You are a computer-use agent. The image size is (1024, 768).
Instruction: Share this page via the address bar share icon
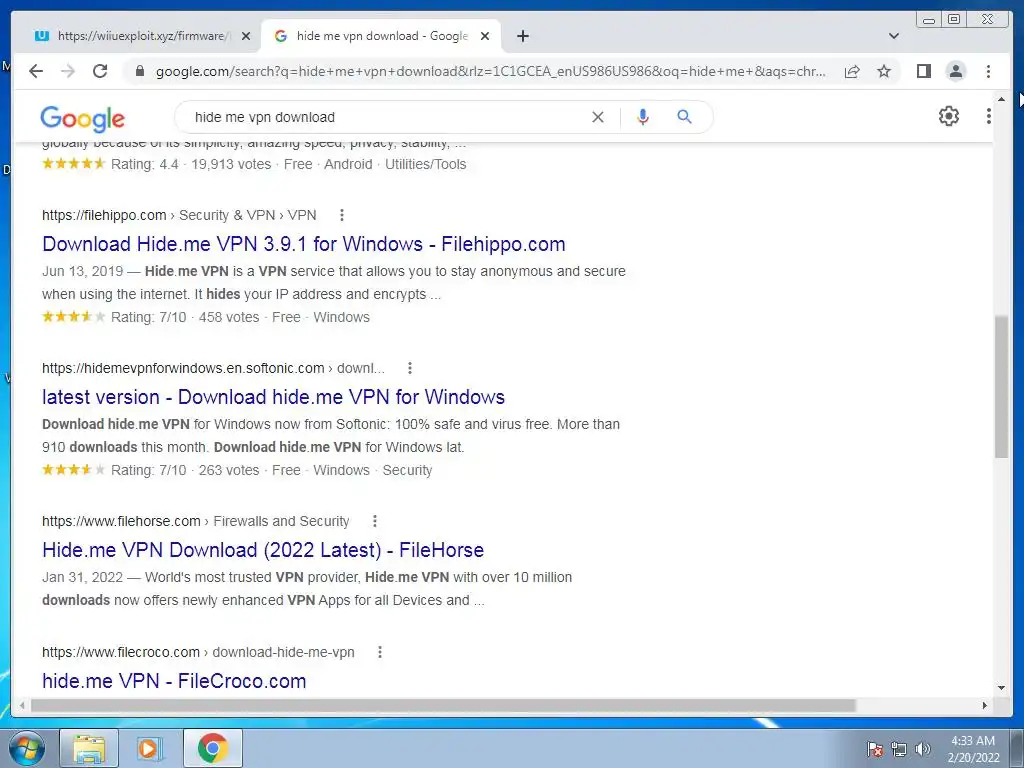[x=852, y=72]
